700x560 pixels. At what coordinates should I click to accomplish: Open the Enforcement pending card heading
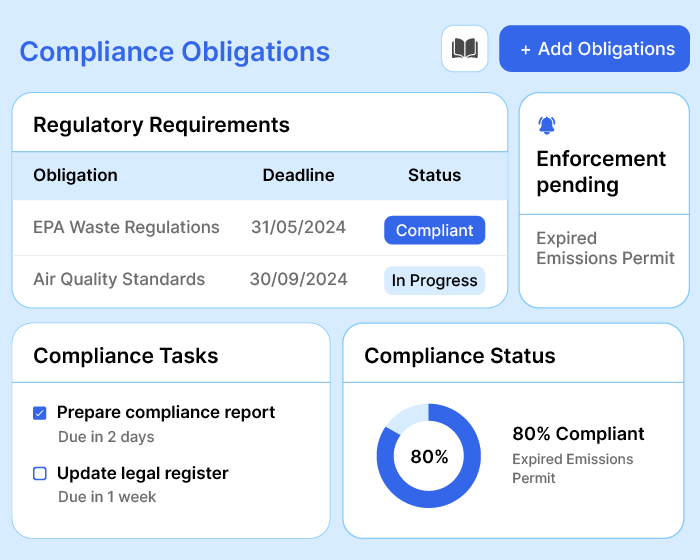600,171
